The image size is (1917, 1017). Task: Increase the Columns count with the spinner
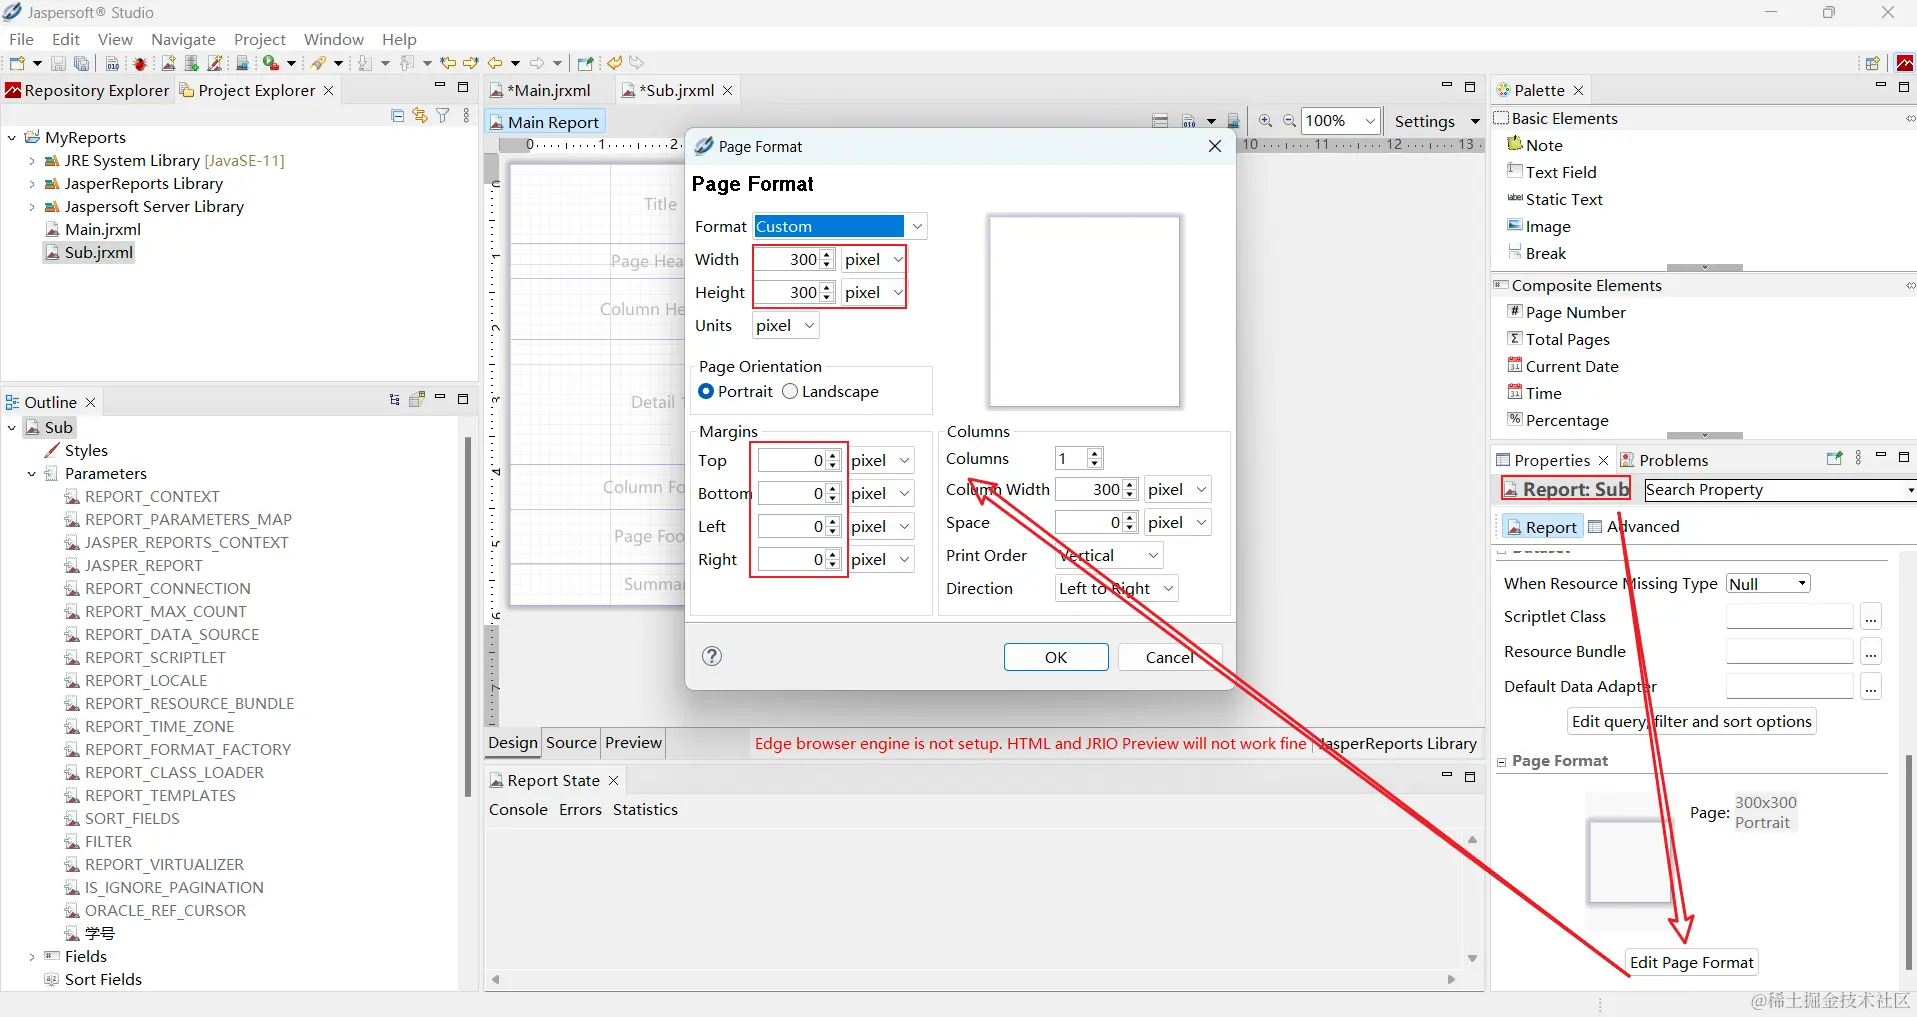click(x=1094, y=454)
